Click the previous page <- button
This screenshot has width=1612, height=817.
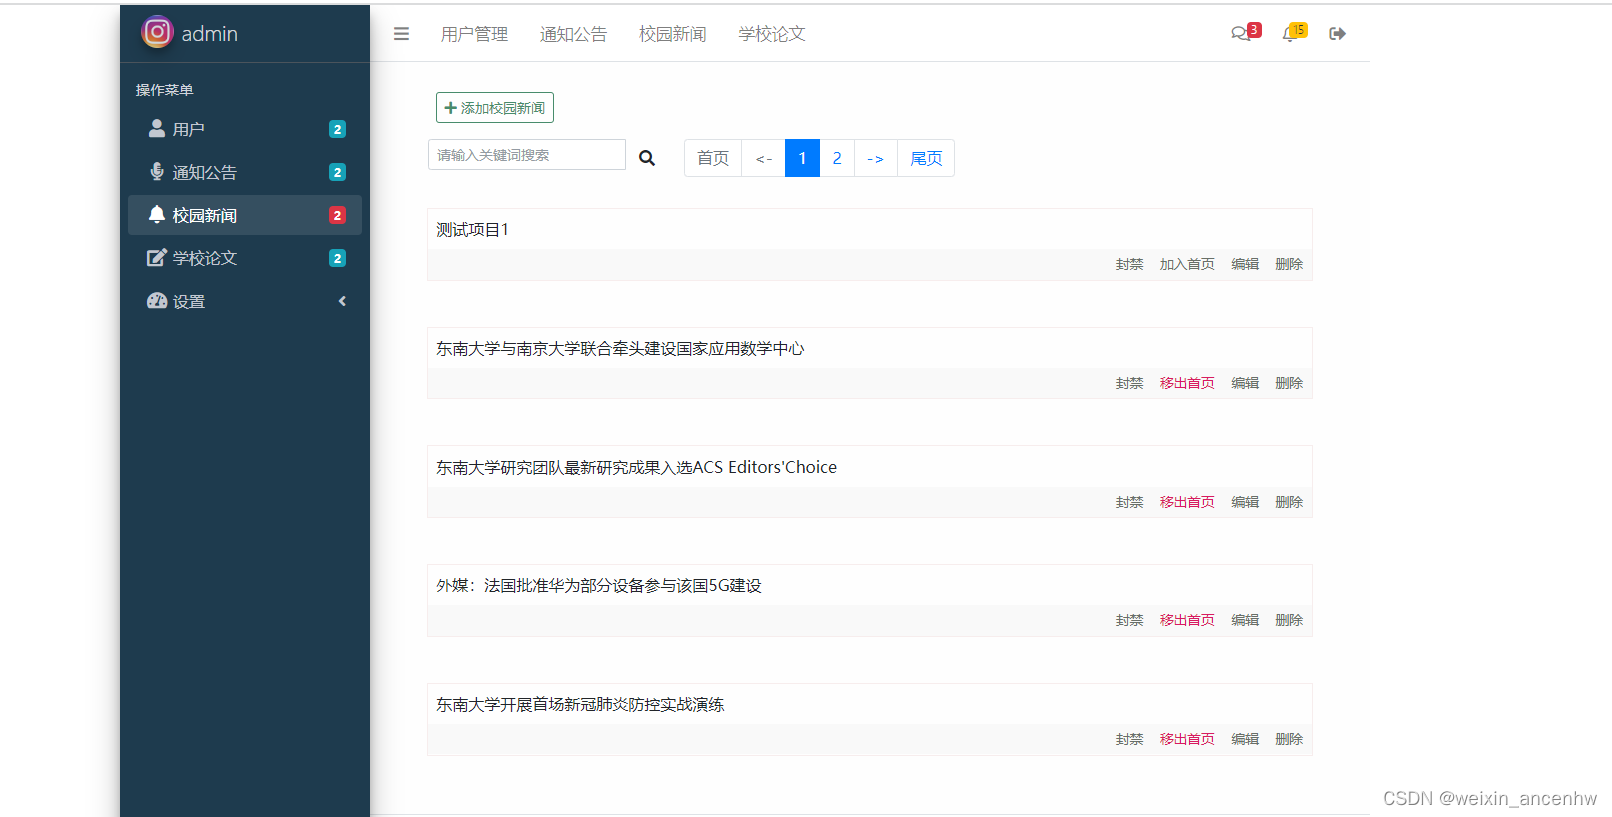pos(764,158)
